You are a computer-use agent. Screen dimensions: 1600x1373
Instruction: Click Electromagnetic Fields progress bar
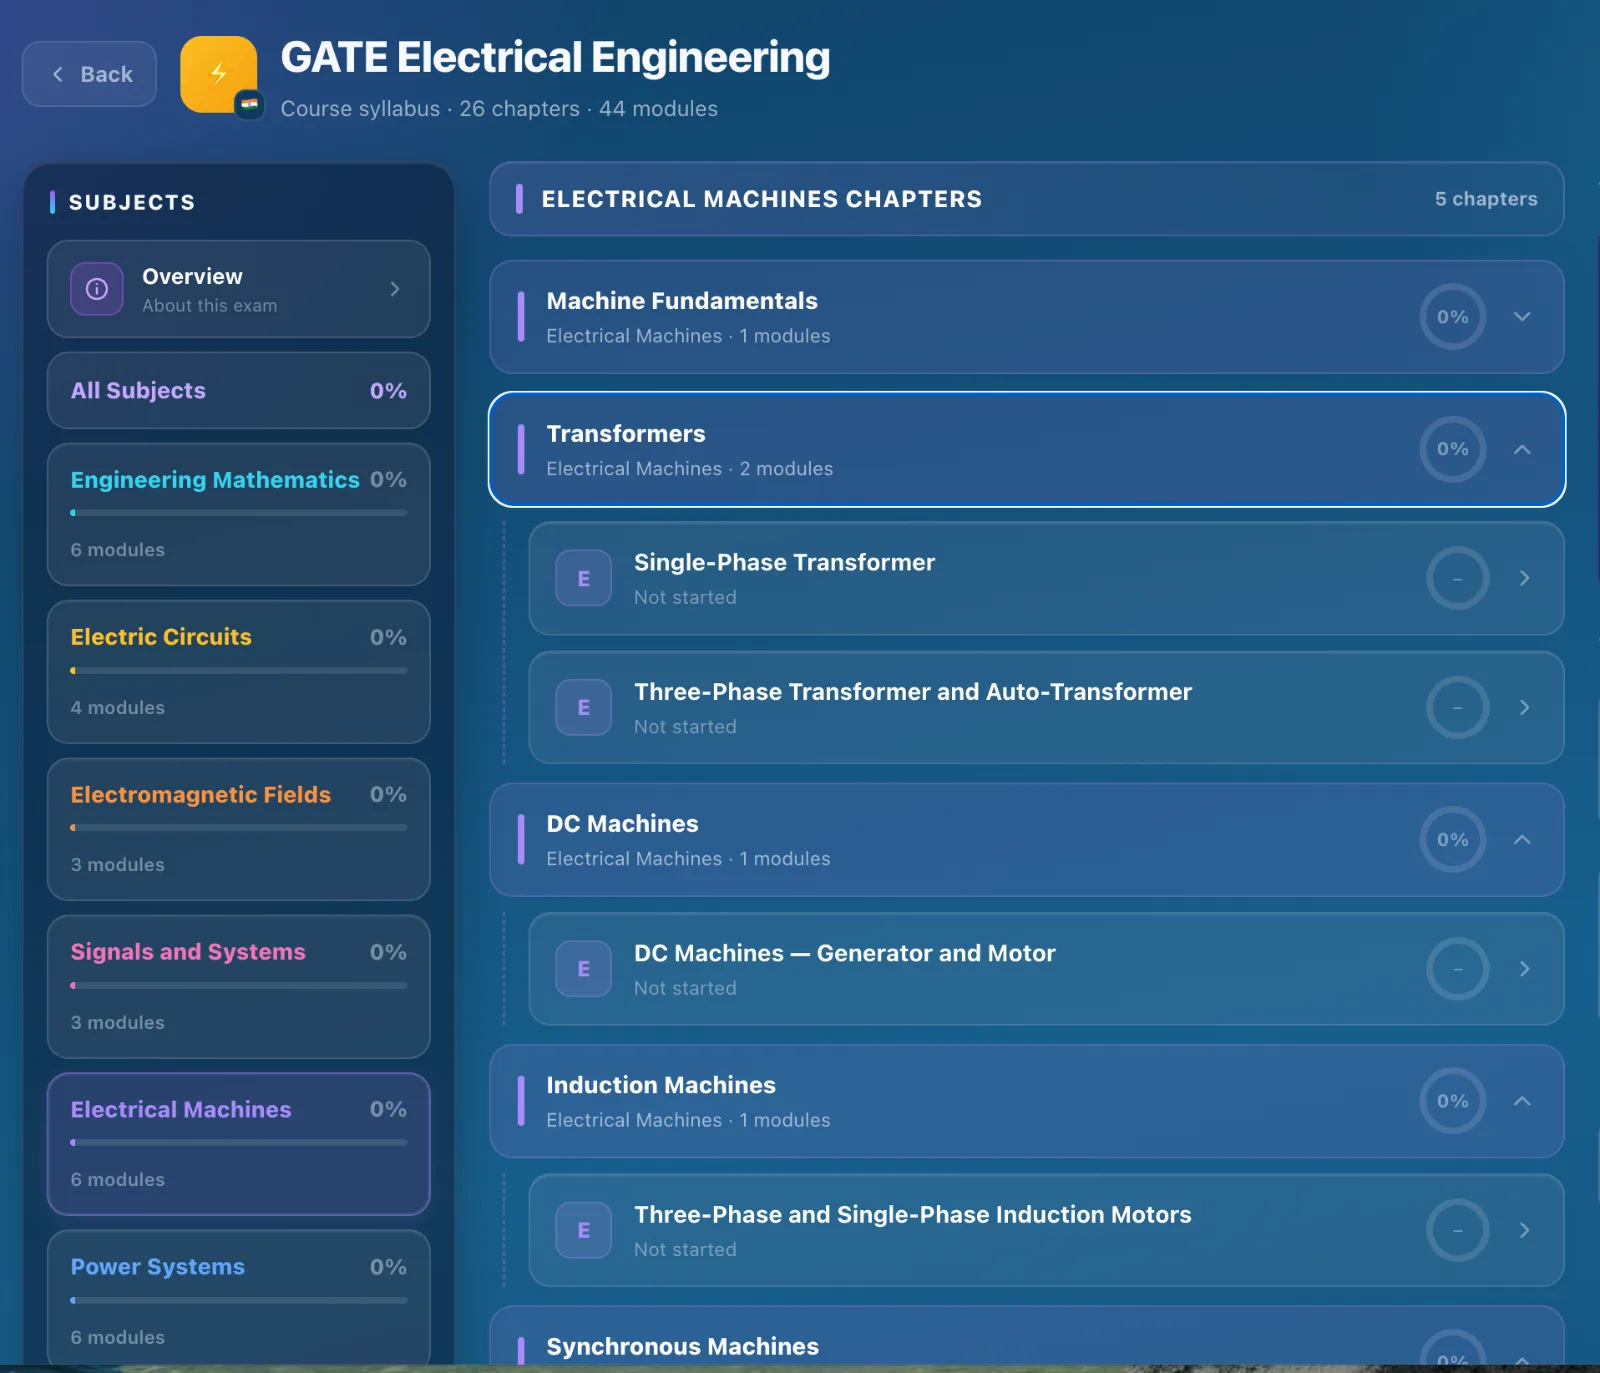pyautogui.click(x=239, y=828)
